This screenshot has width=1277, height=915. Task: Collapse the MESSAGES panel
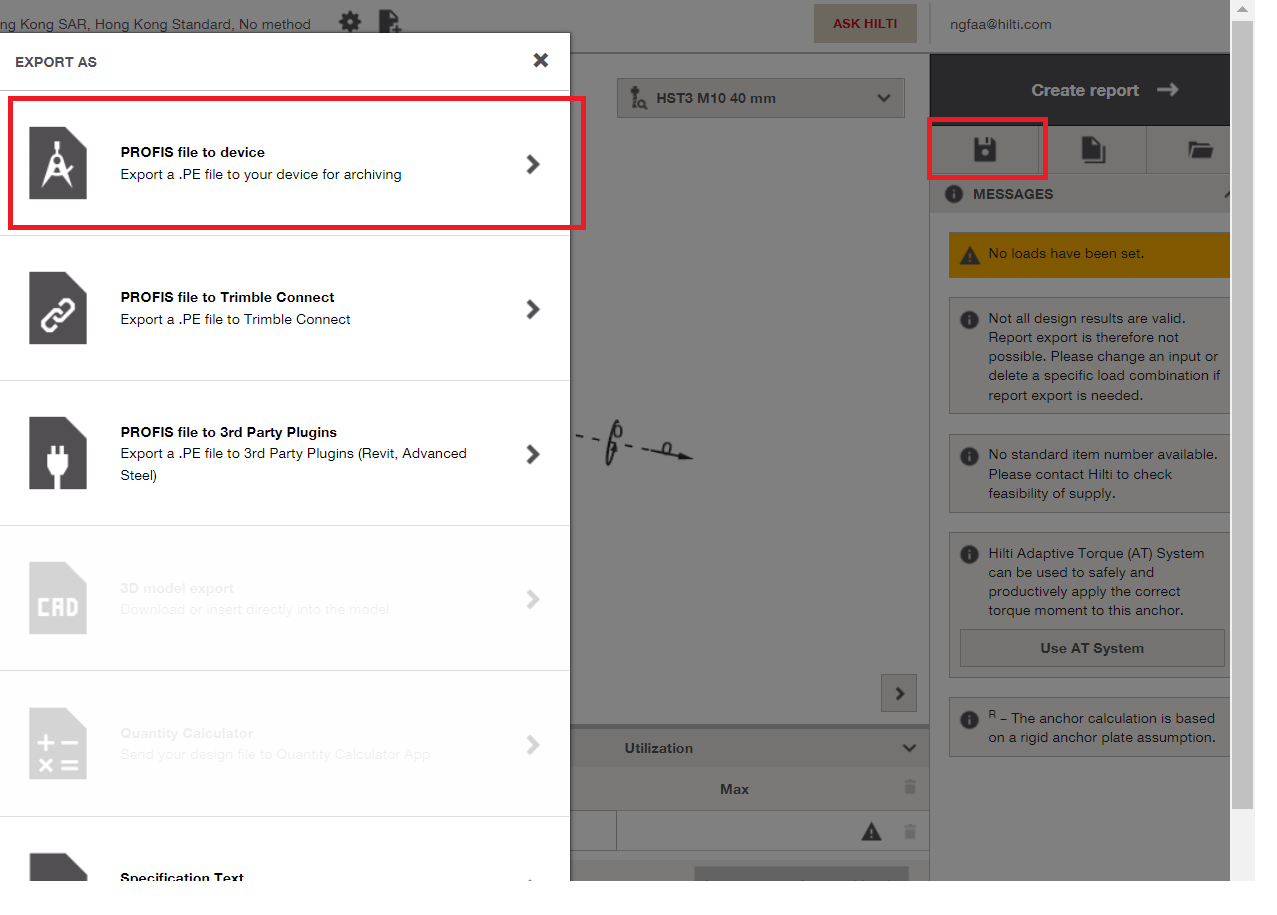click(1228, 193)
